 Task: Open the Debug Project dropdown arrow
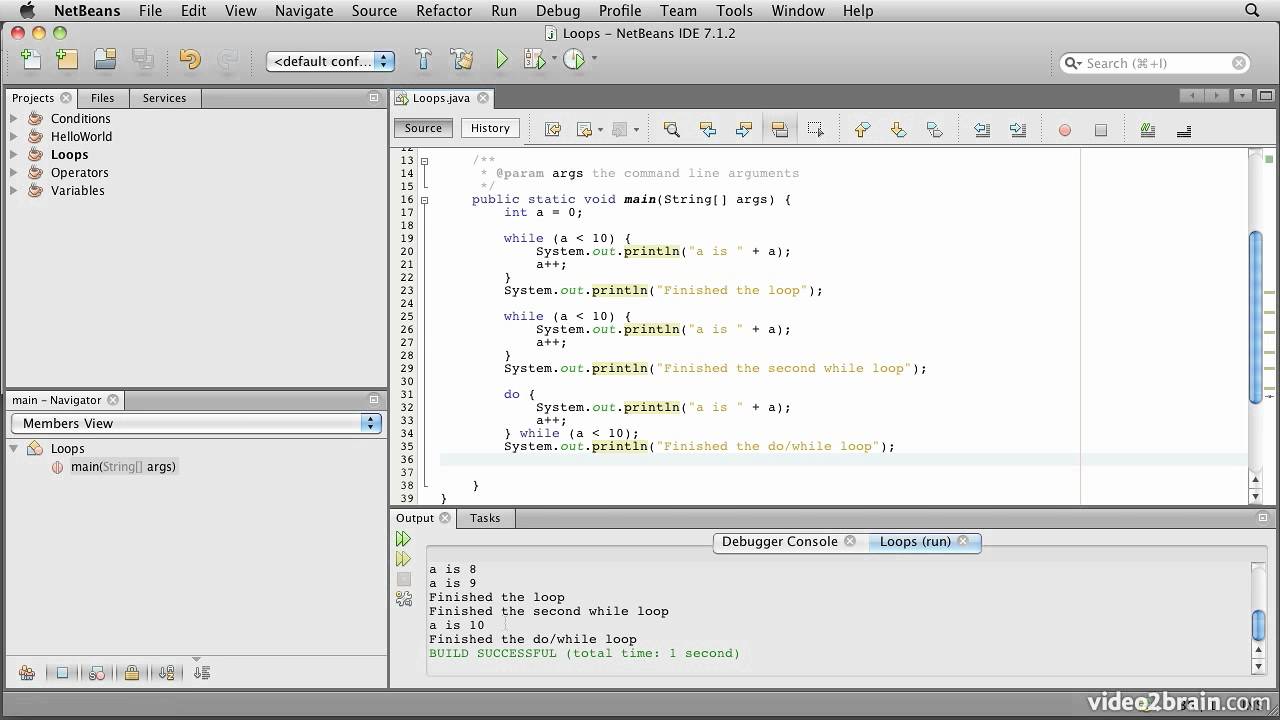554,59
